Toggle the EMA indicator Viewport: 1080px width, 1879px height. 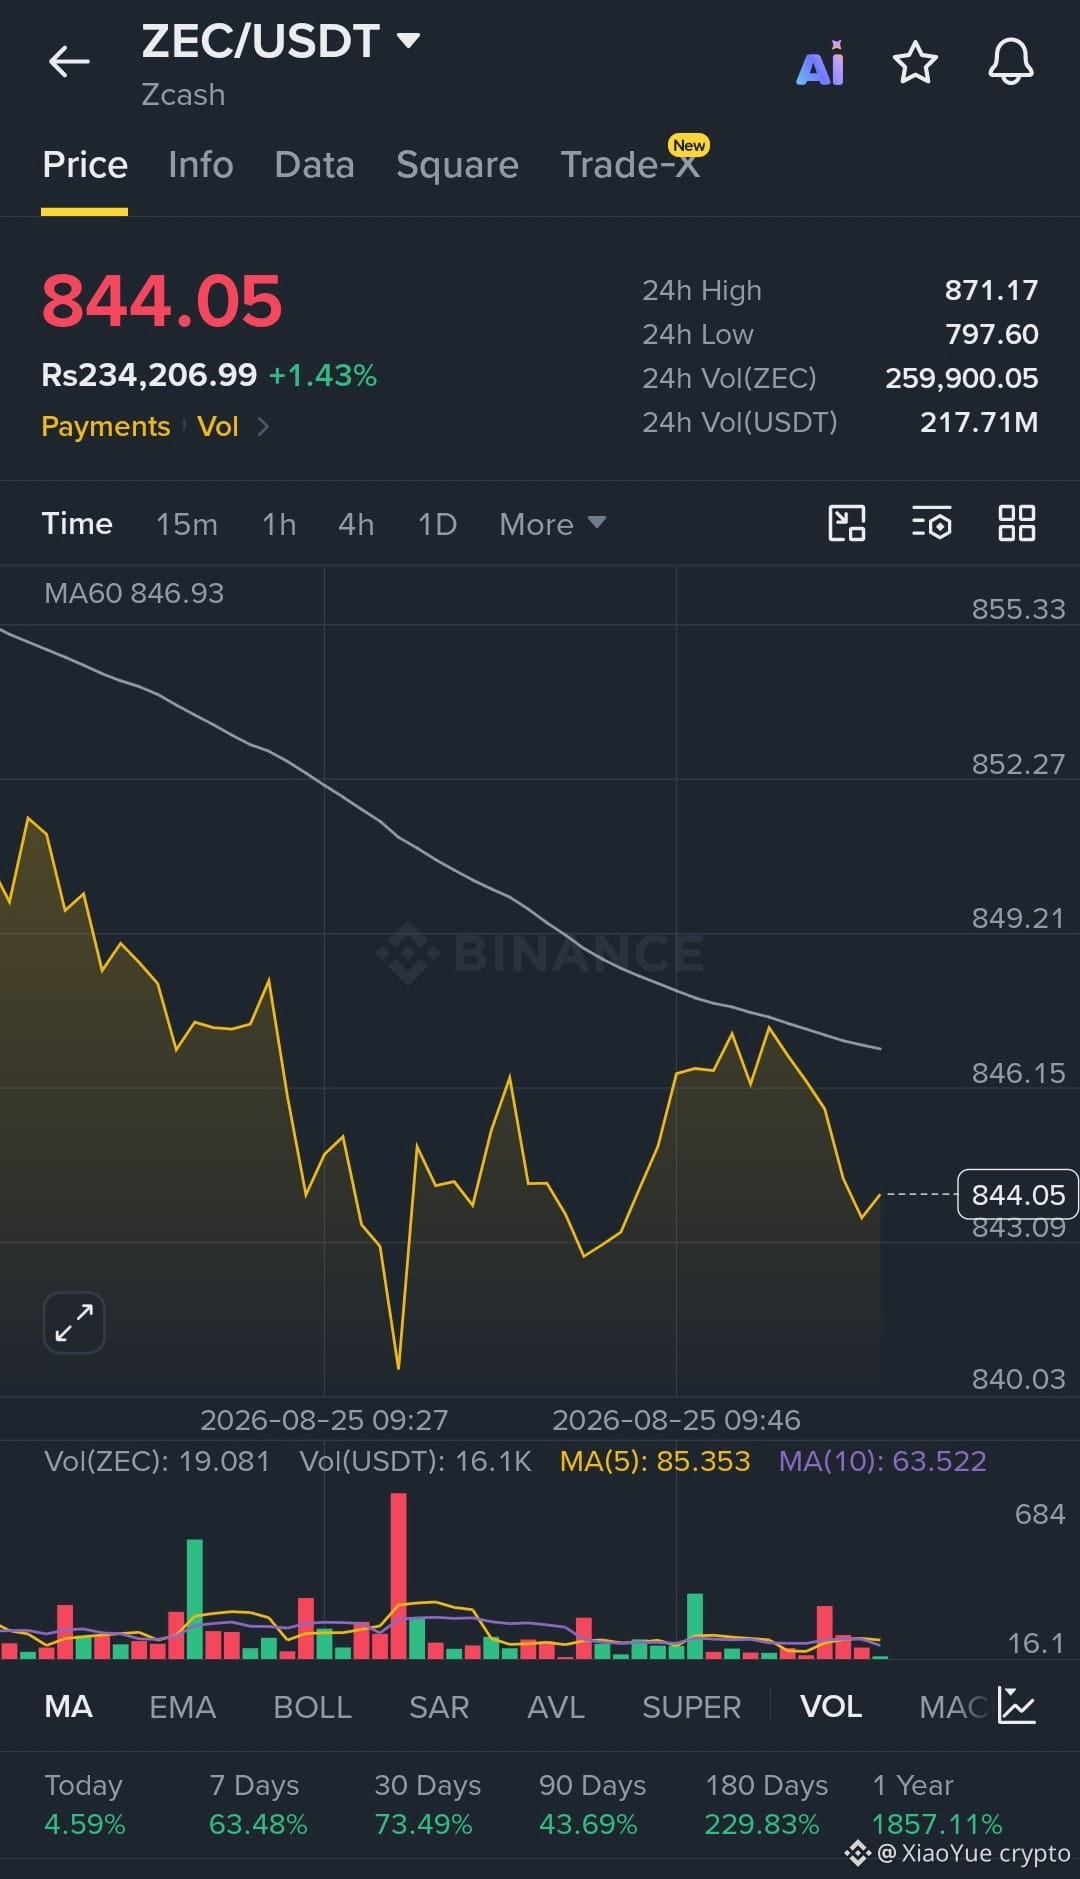[x=182, y=1706]
